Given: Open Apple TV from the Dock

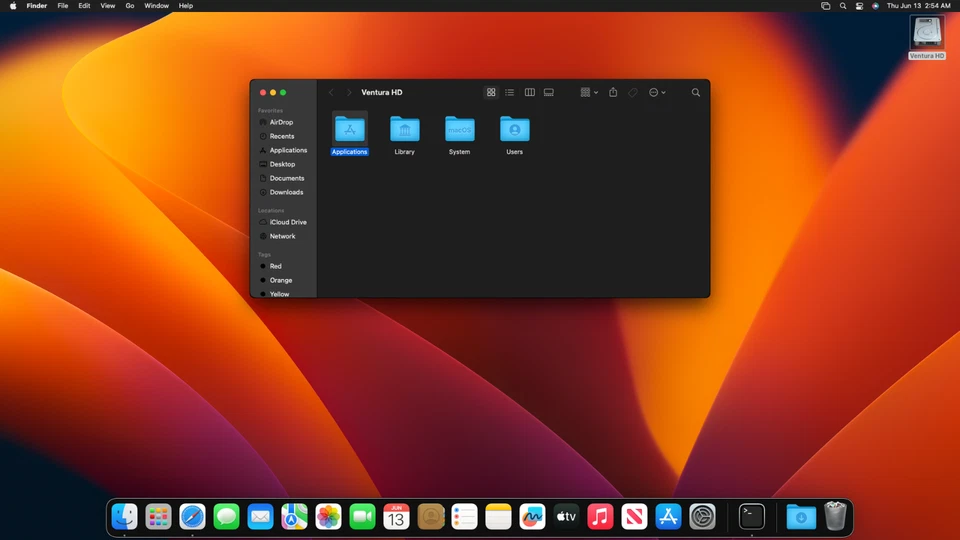Looking at the screenshot, I should click(x=566, y=517).
